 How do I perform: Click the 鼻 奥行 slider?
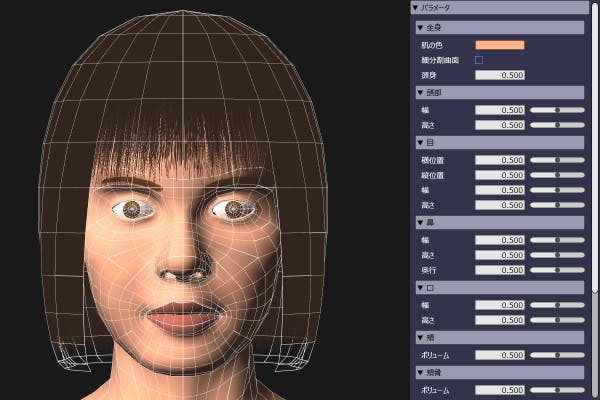coord(557,270)
